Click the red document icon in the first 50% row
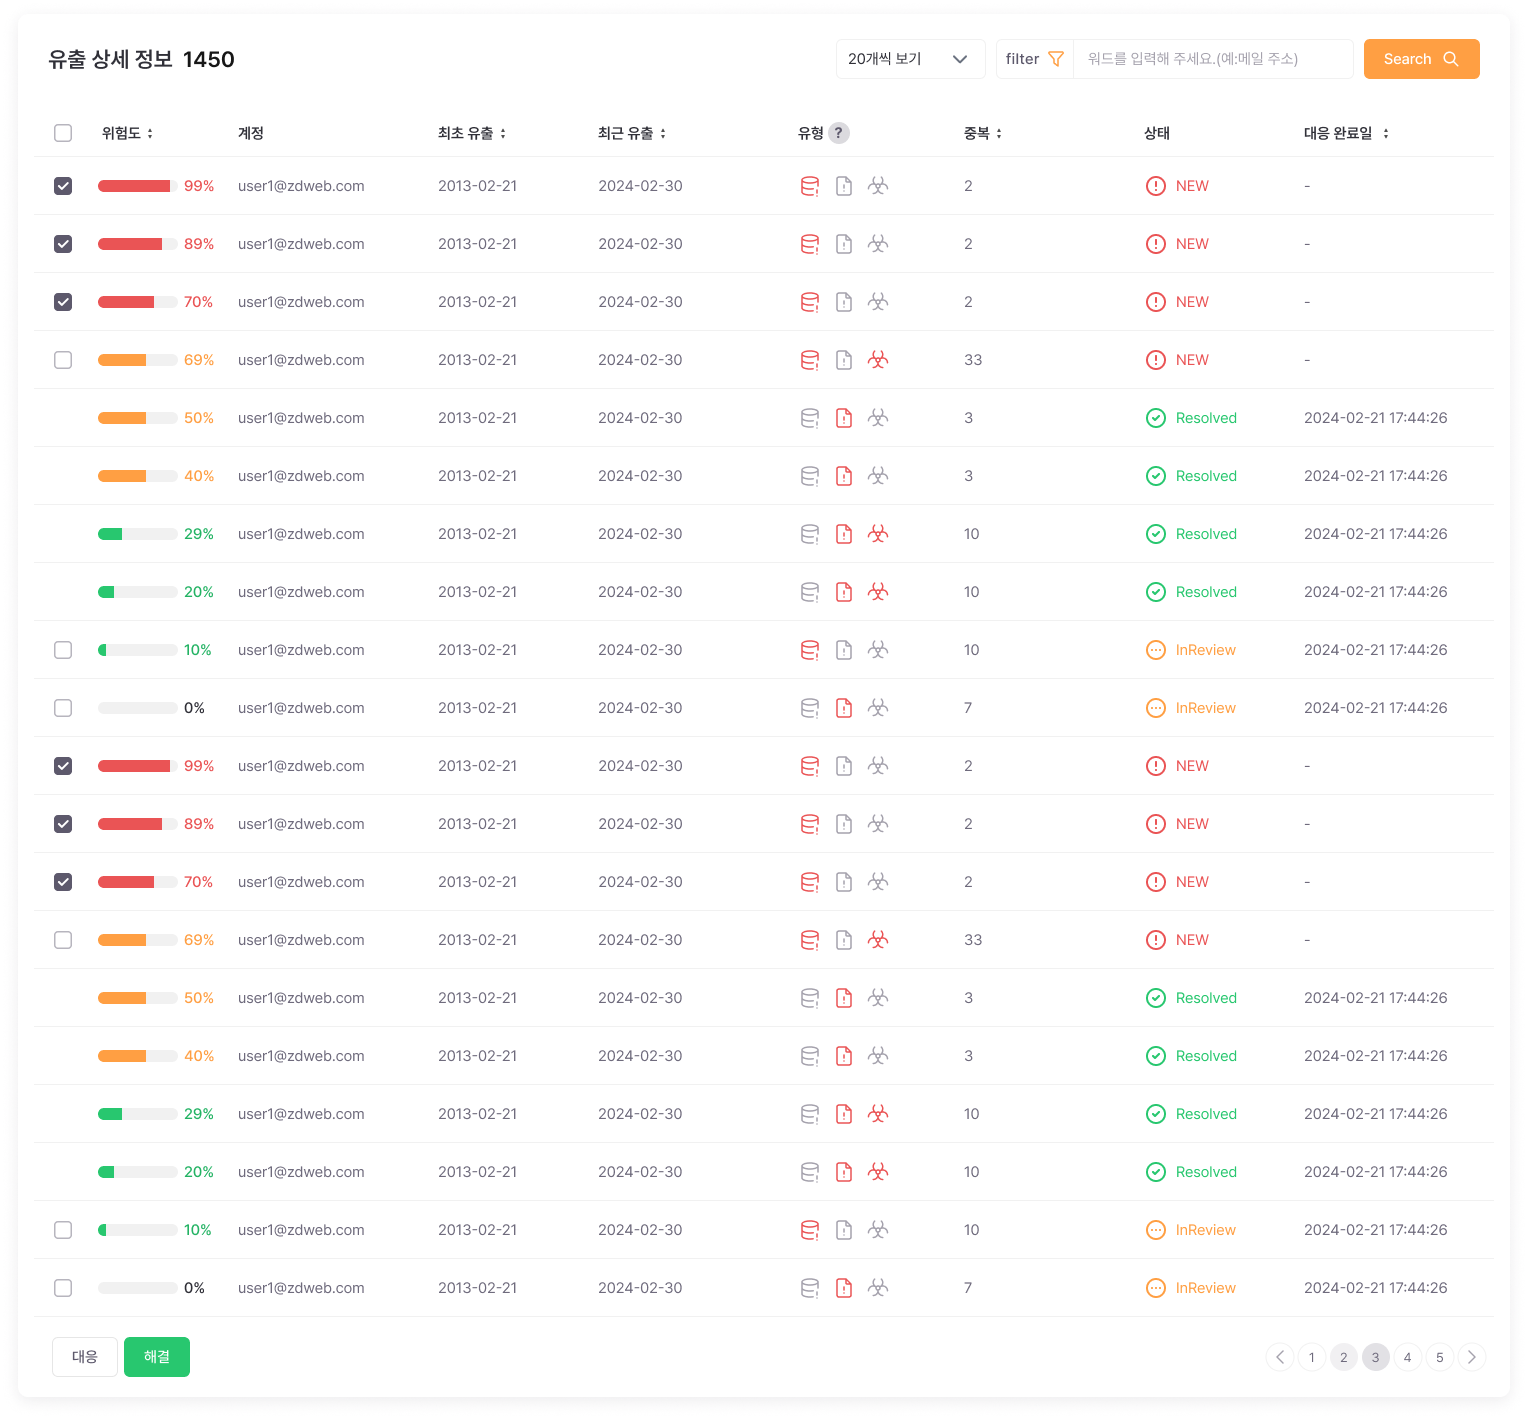The height and width of the screenshot is (1419, 1528). coord(844,418)
